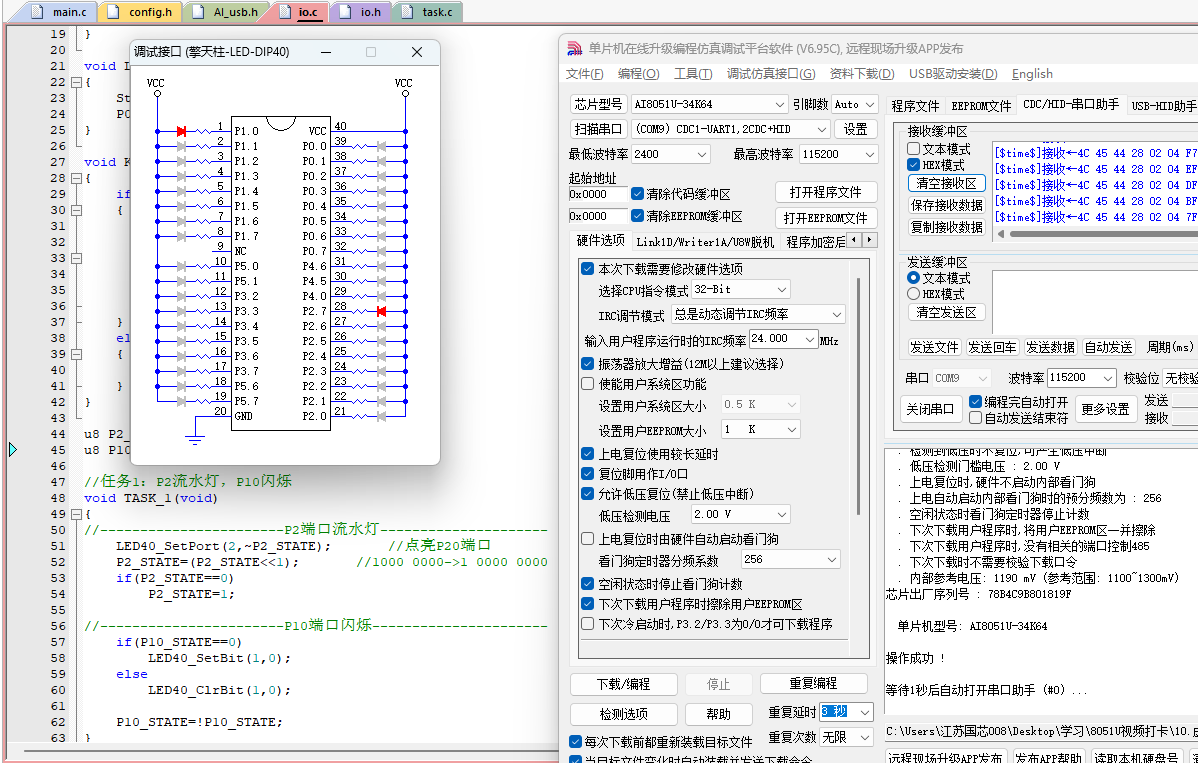Click 打开程序文件 button
The height and width of the screenshot is (763, 1198).
[826, 192]
